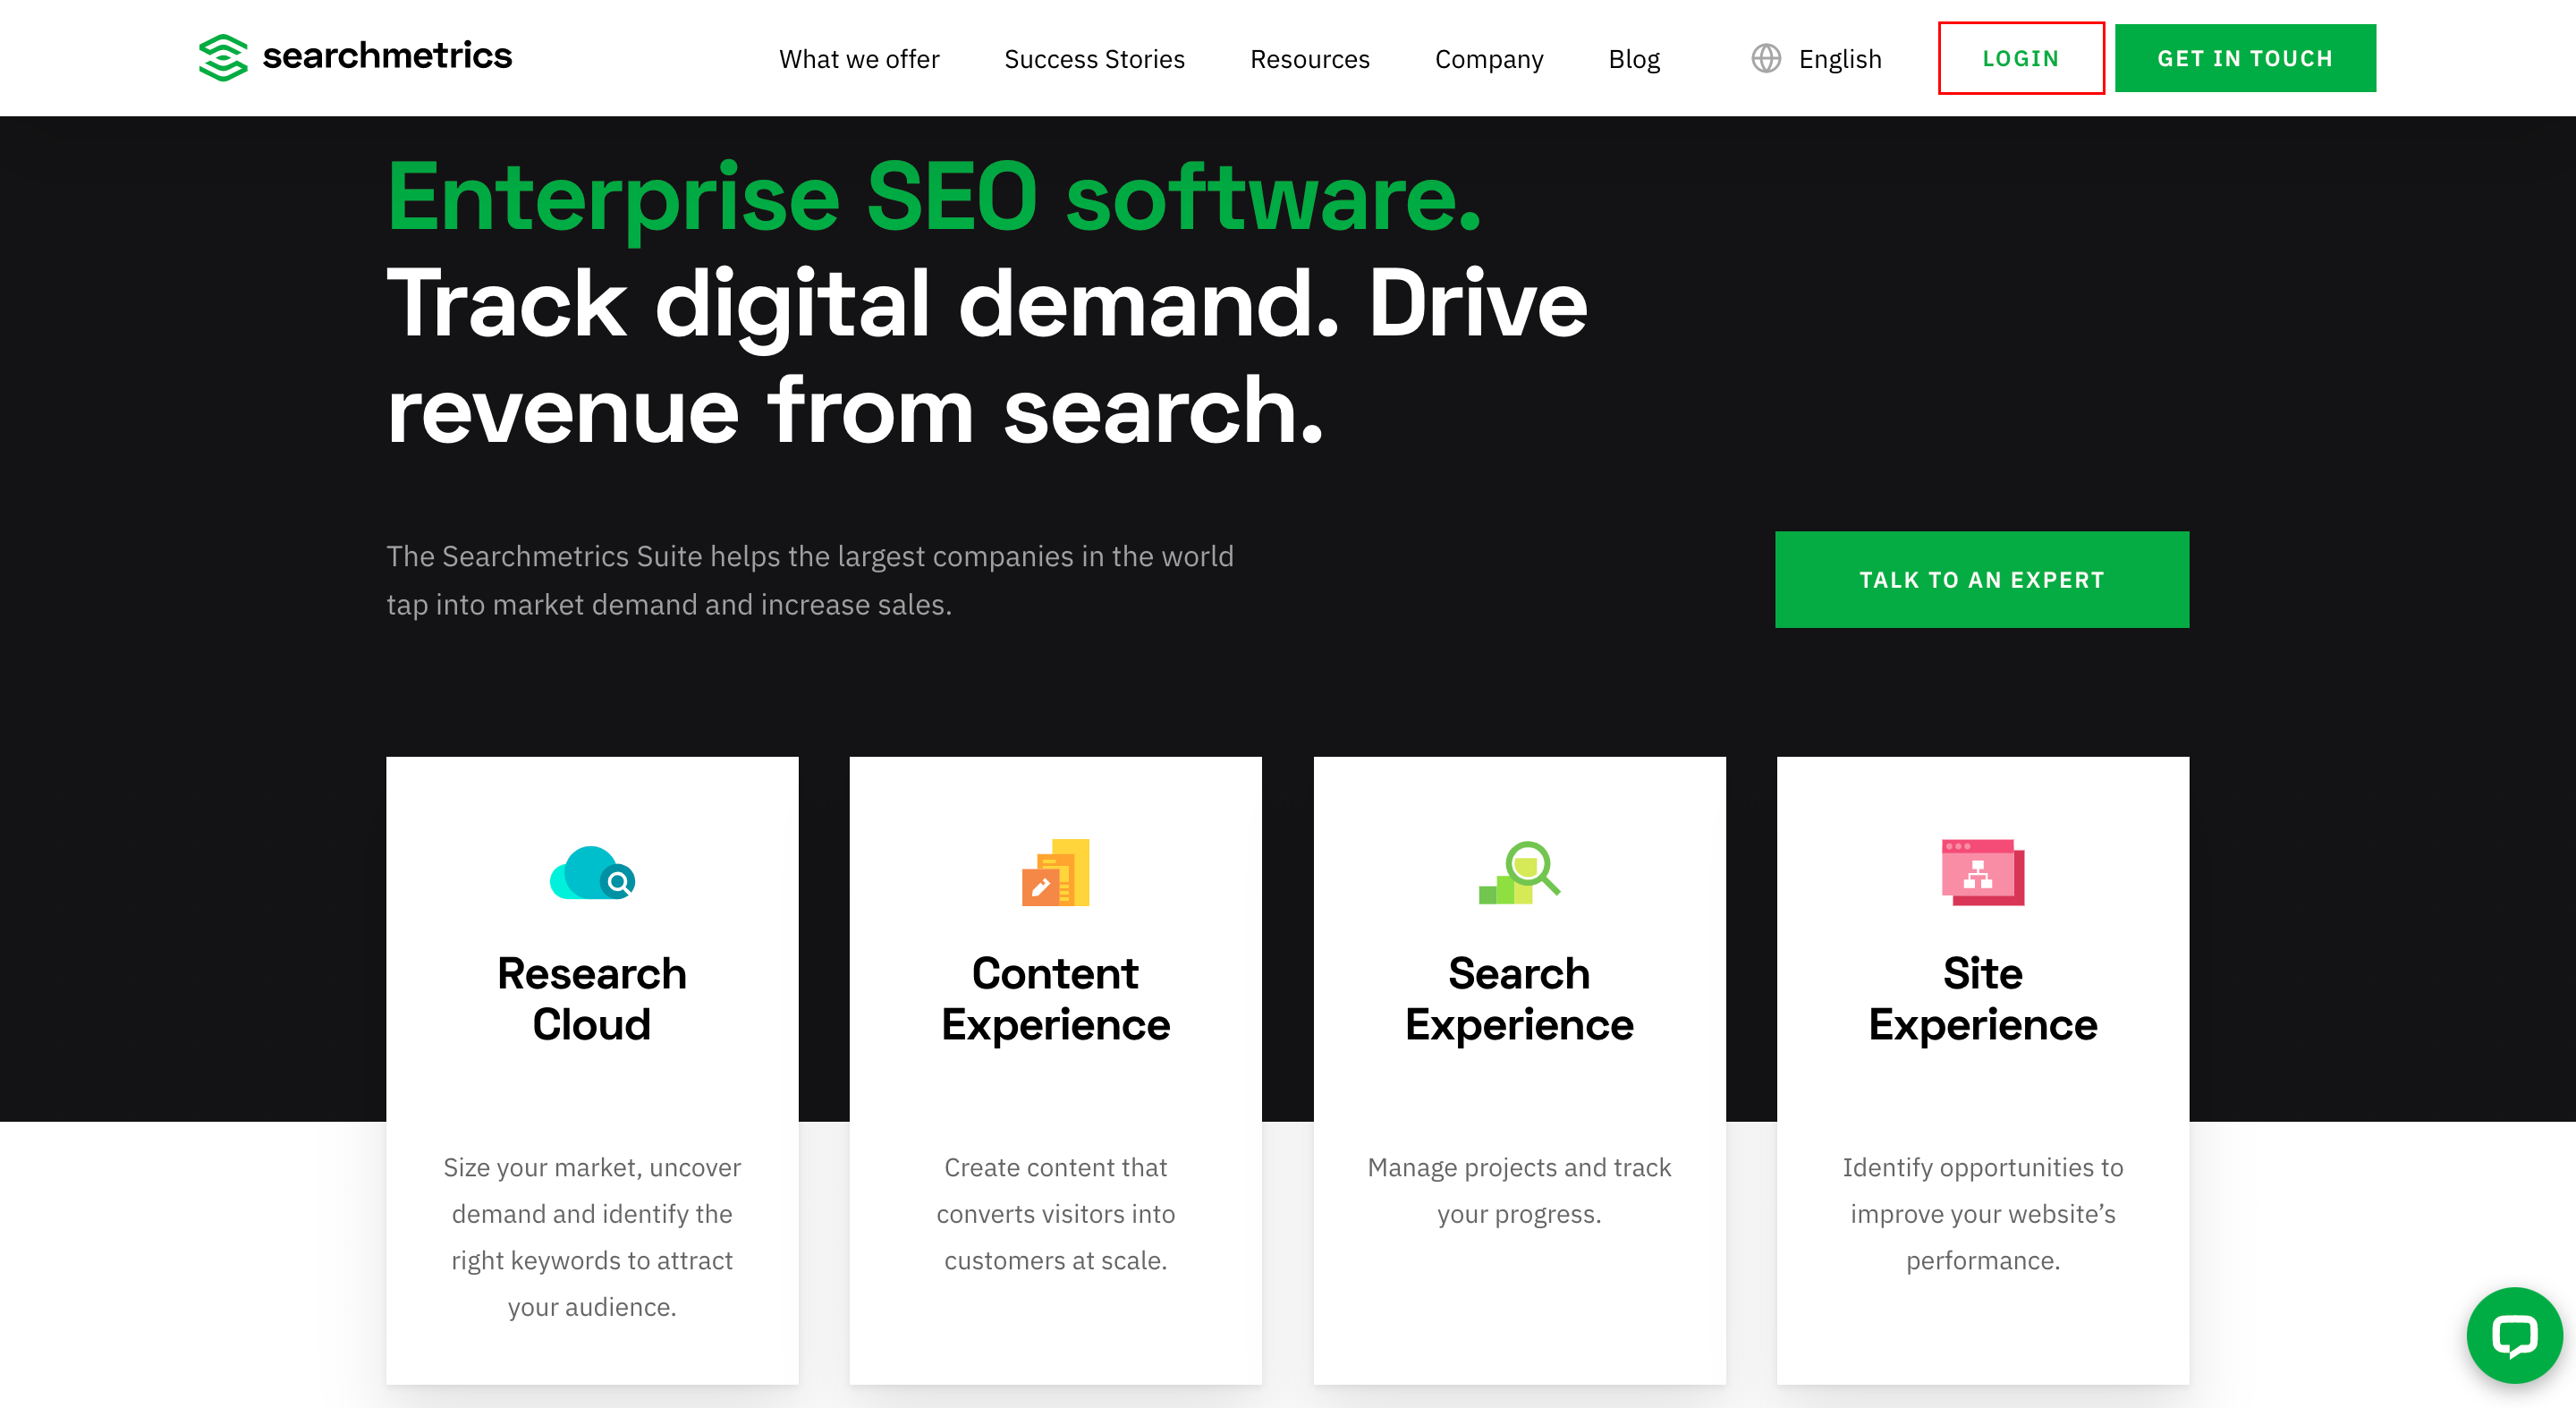Click the 'The Searchmetrics Suite helps' paragraph
2576x1408 pixels.
(x=810, y=580)
